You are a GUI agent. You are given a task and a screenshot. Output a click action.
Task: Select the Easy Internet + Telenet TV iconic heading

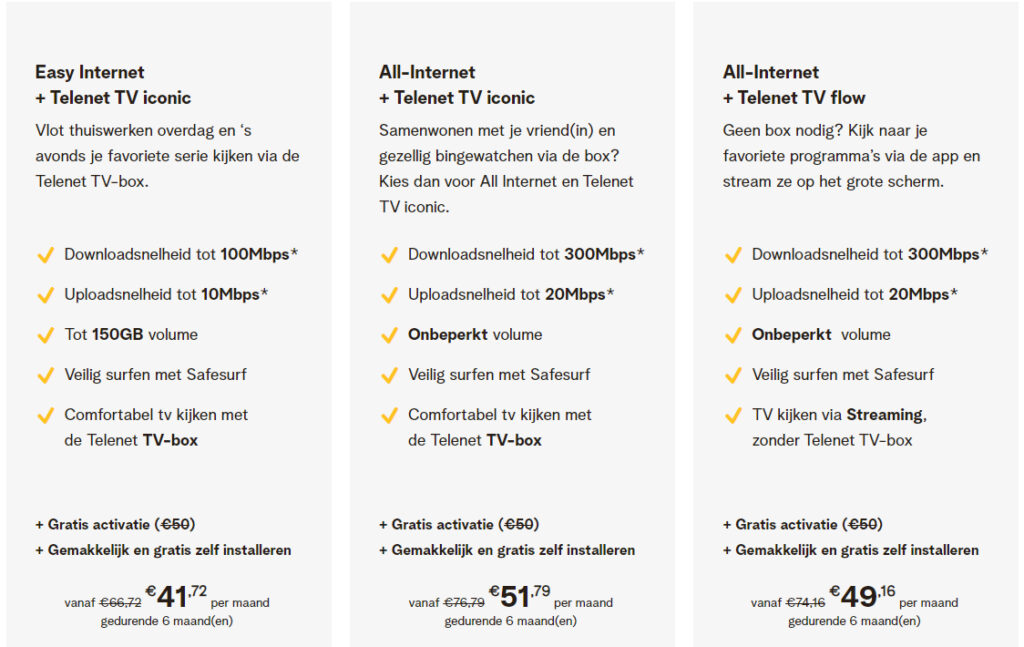(113, 85)
